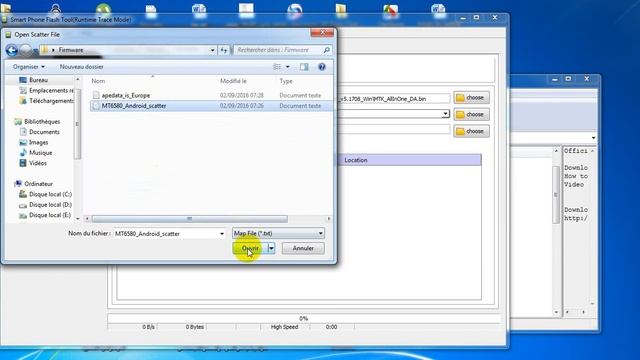Click the third choose button
This screenshot has height=360, width=640.
tap(471, 131)
